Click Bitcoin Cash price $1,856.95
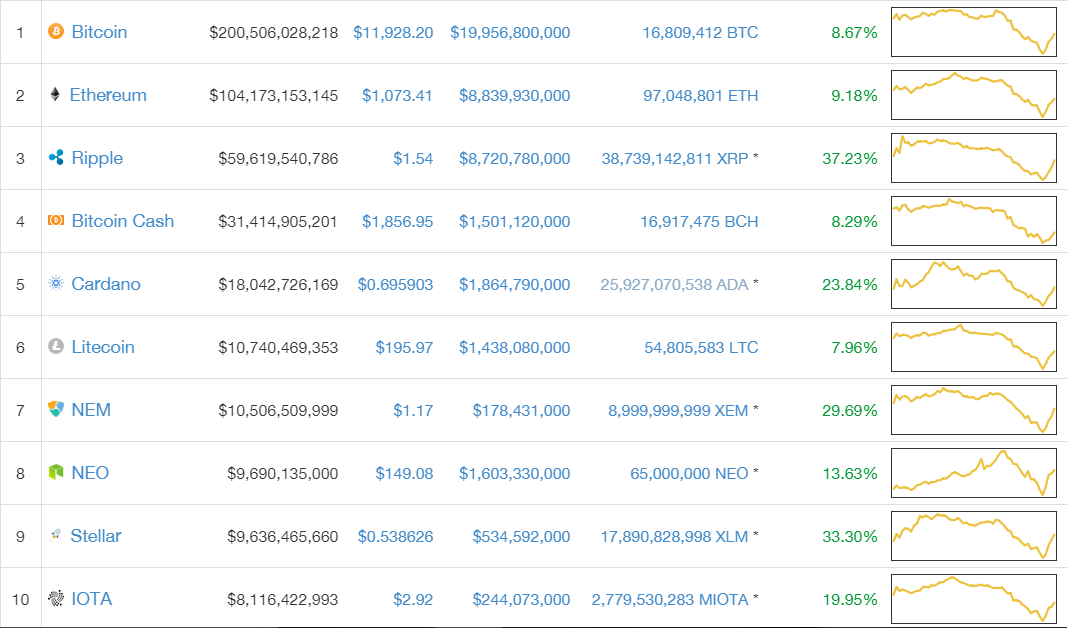The image size is (1067, 628). click(x=397, y=222)
